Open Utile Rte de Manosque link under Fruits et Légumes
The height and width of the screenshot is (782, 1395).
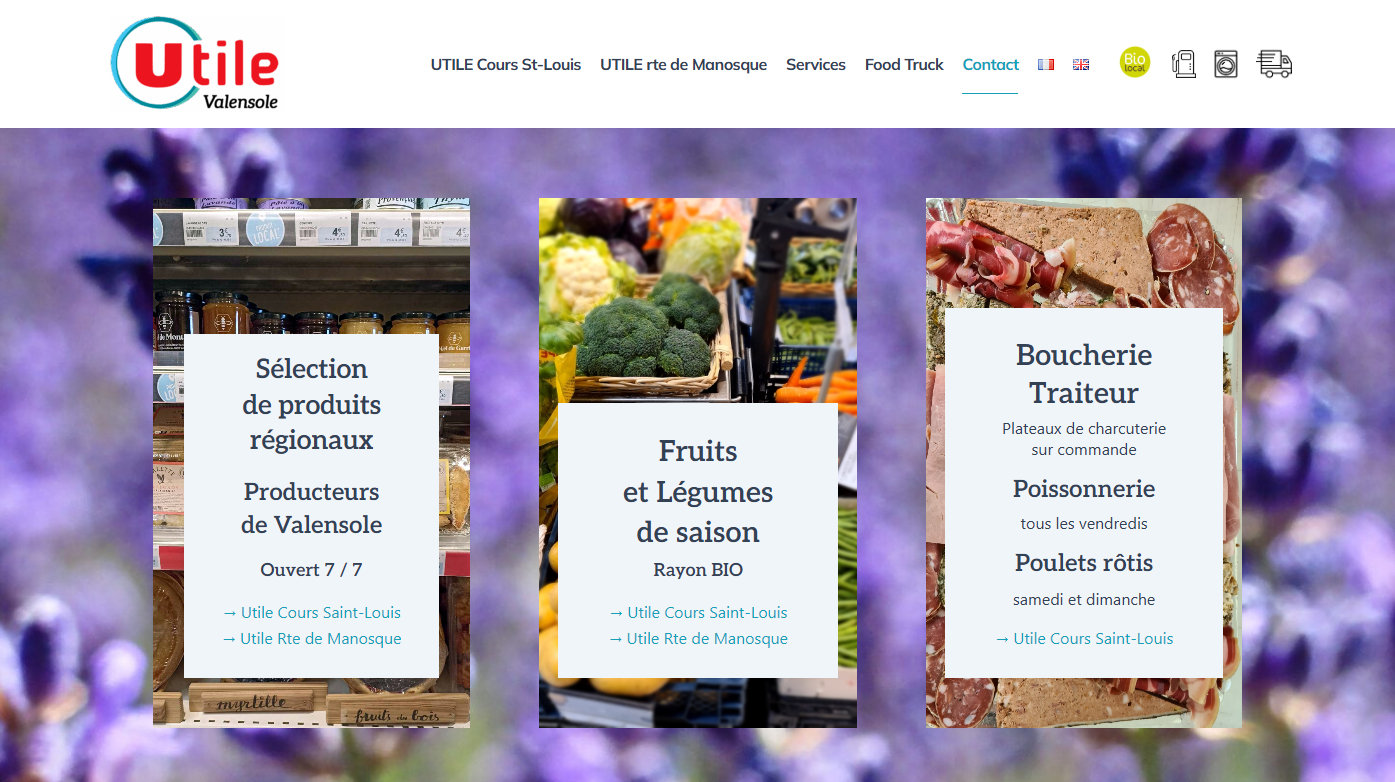click(x=698, y=639)
